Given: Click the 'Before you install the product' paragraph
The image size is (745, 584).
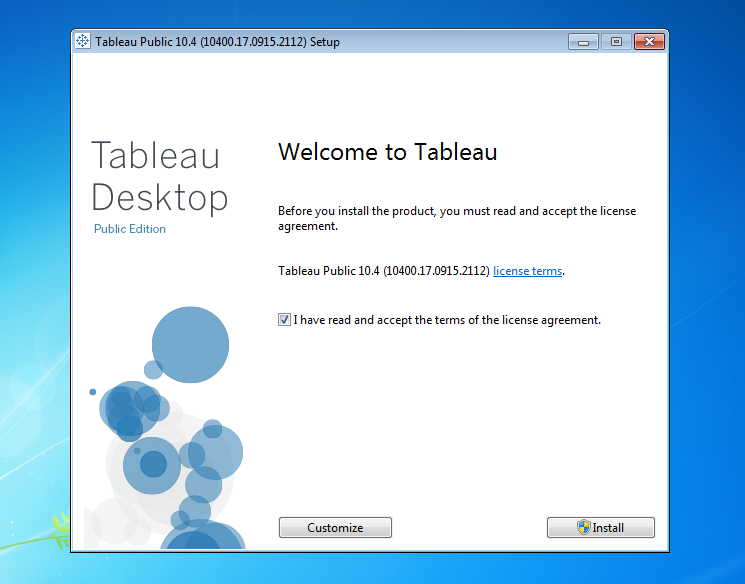Looking at the screenshot, I should coord(457,218).
